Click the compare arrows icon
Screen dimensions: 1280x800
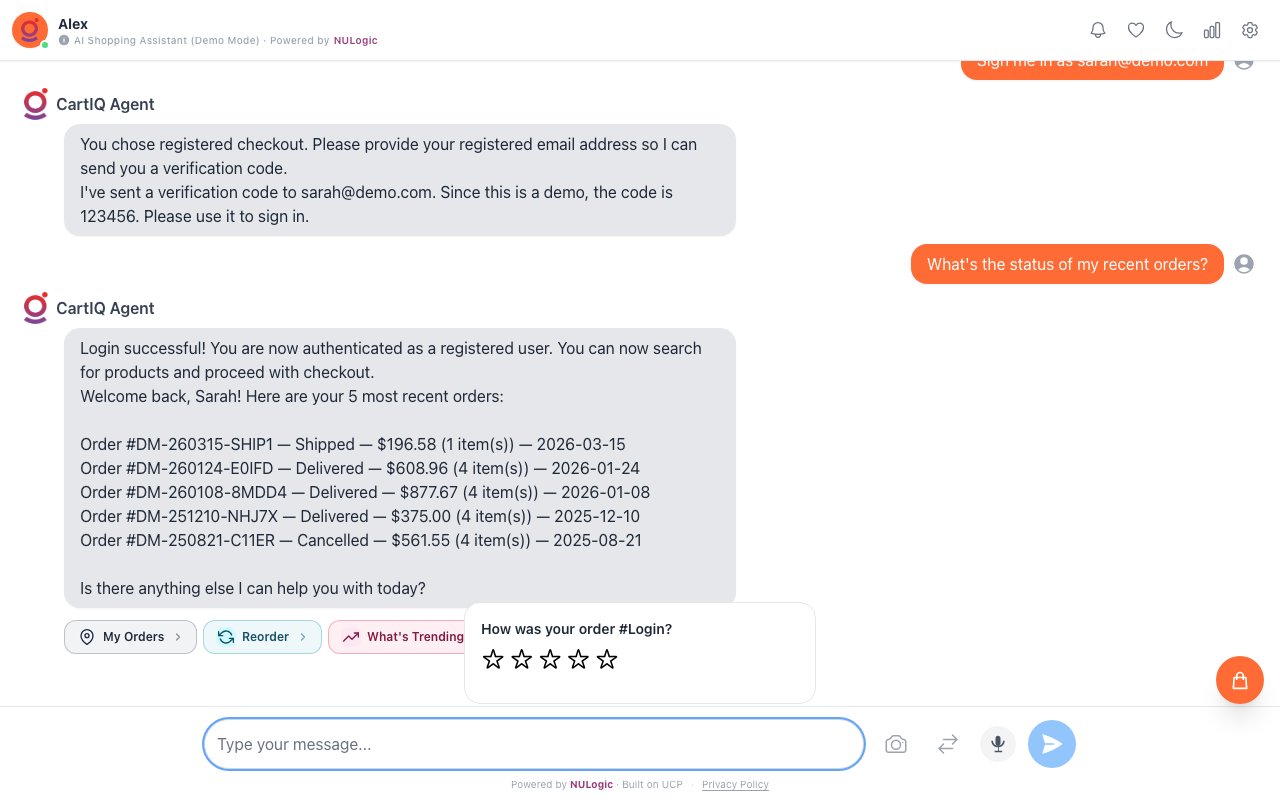(x=948, y=744)
